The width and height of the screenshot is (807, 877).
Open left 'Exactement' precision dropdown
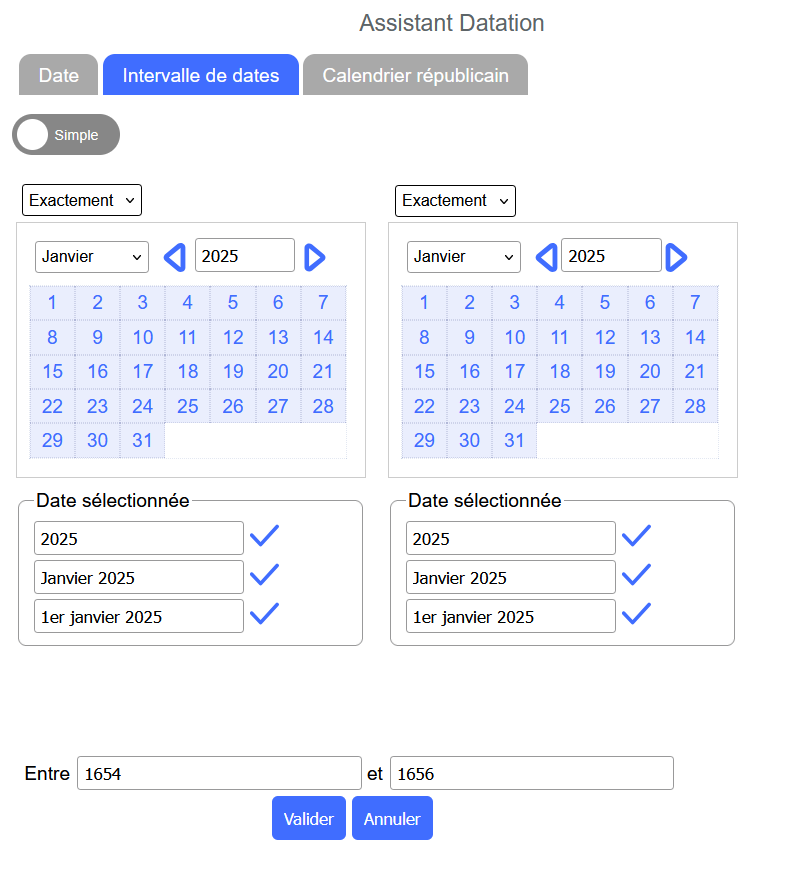pos(82,200)
